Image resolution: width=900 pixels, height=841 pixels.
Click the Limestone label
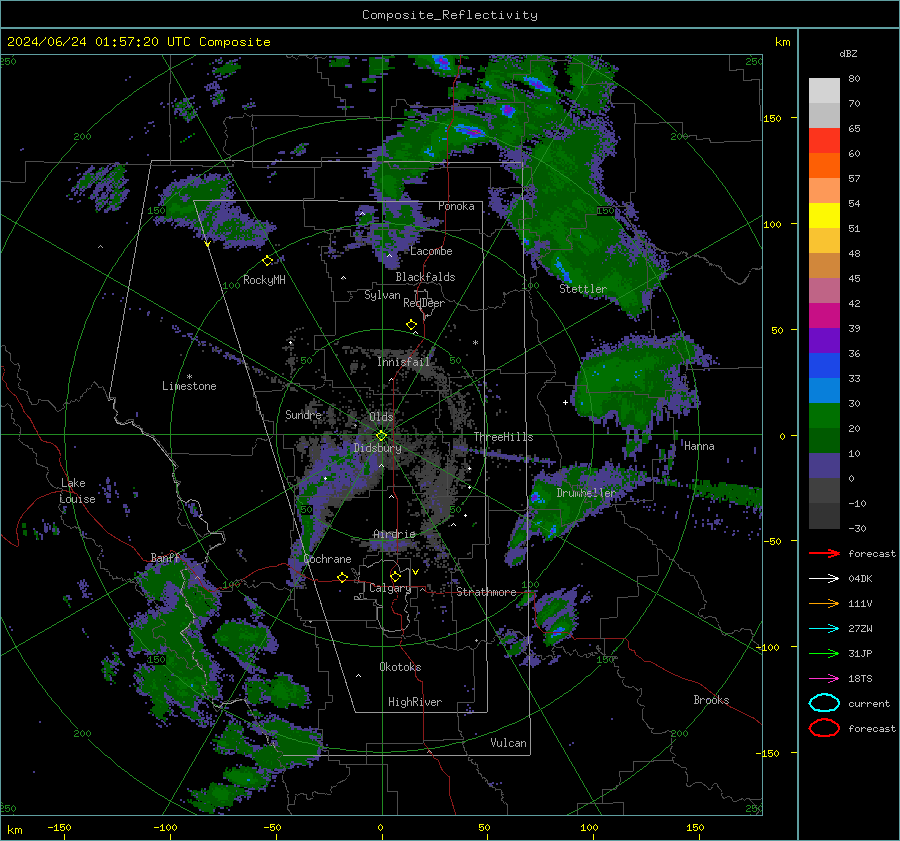[x=189, y=386]
